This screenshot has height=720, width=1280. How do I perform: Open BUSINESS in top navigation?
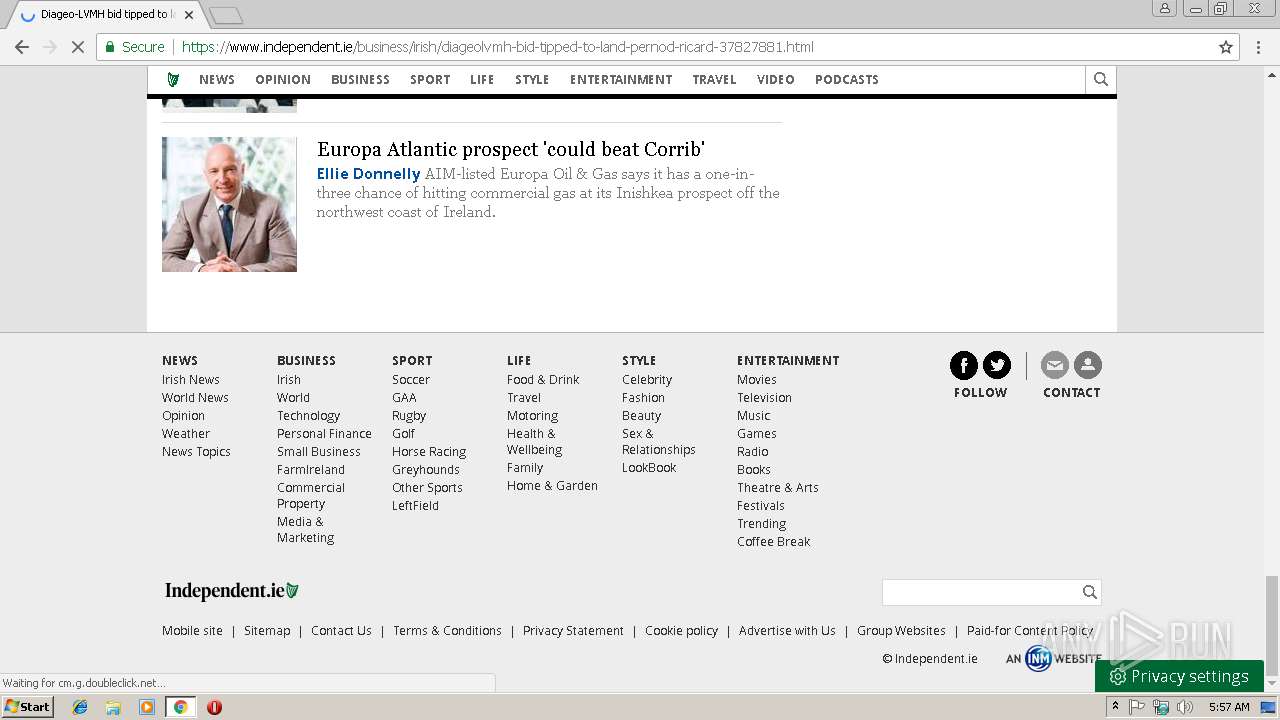(361, 80)
